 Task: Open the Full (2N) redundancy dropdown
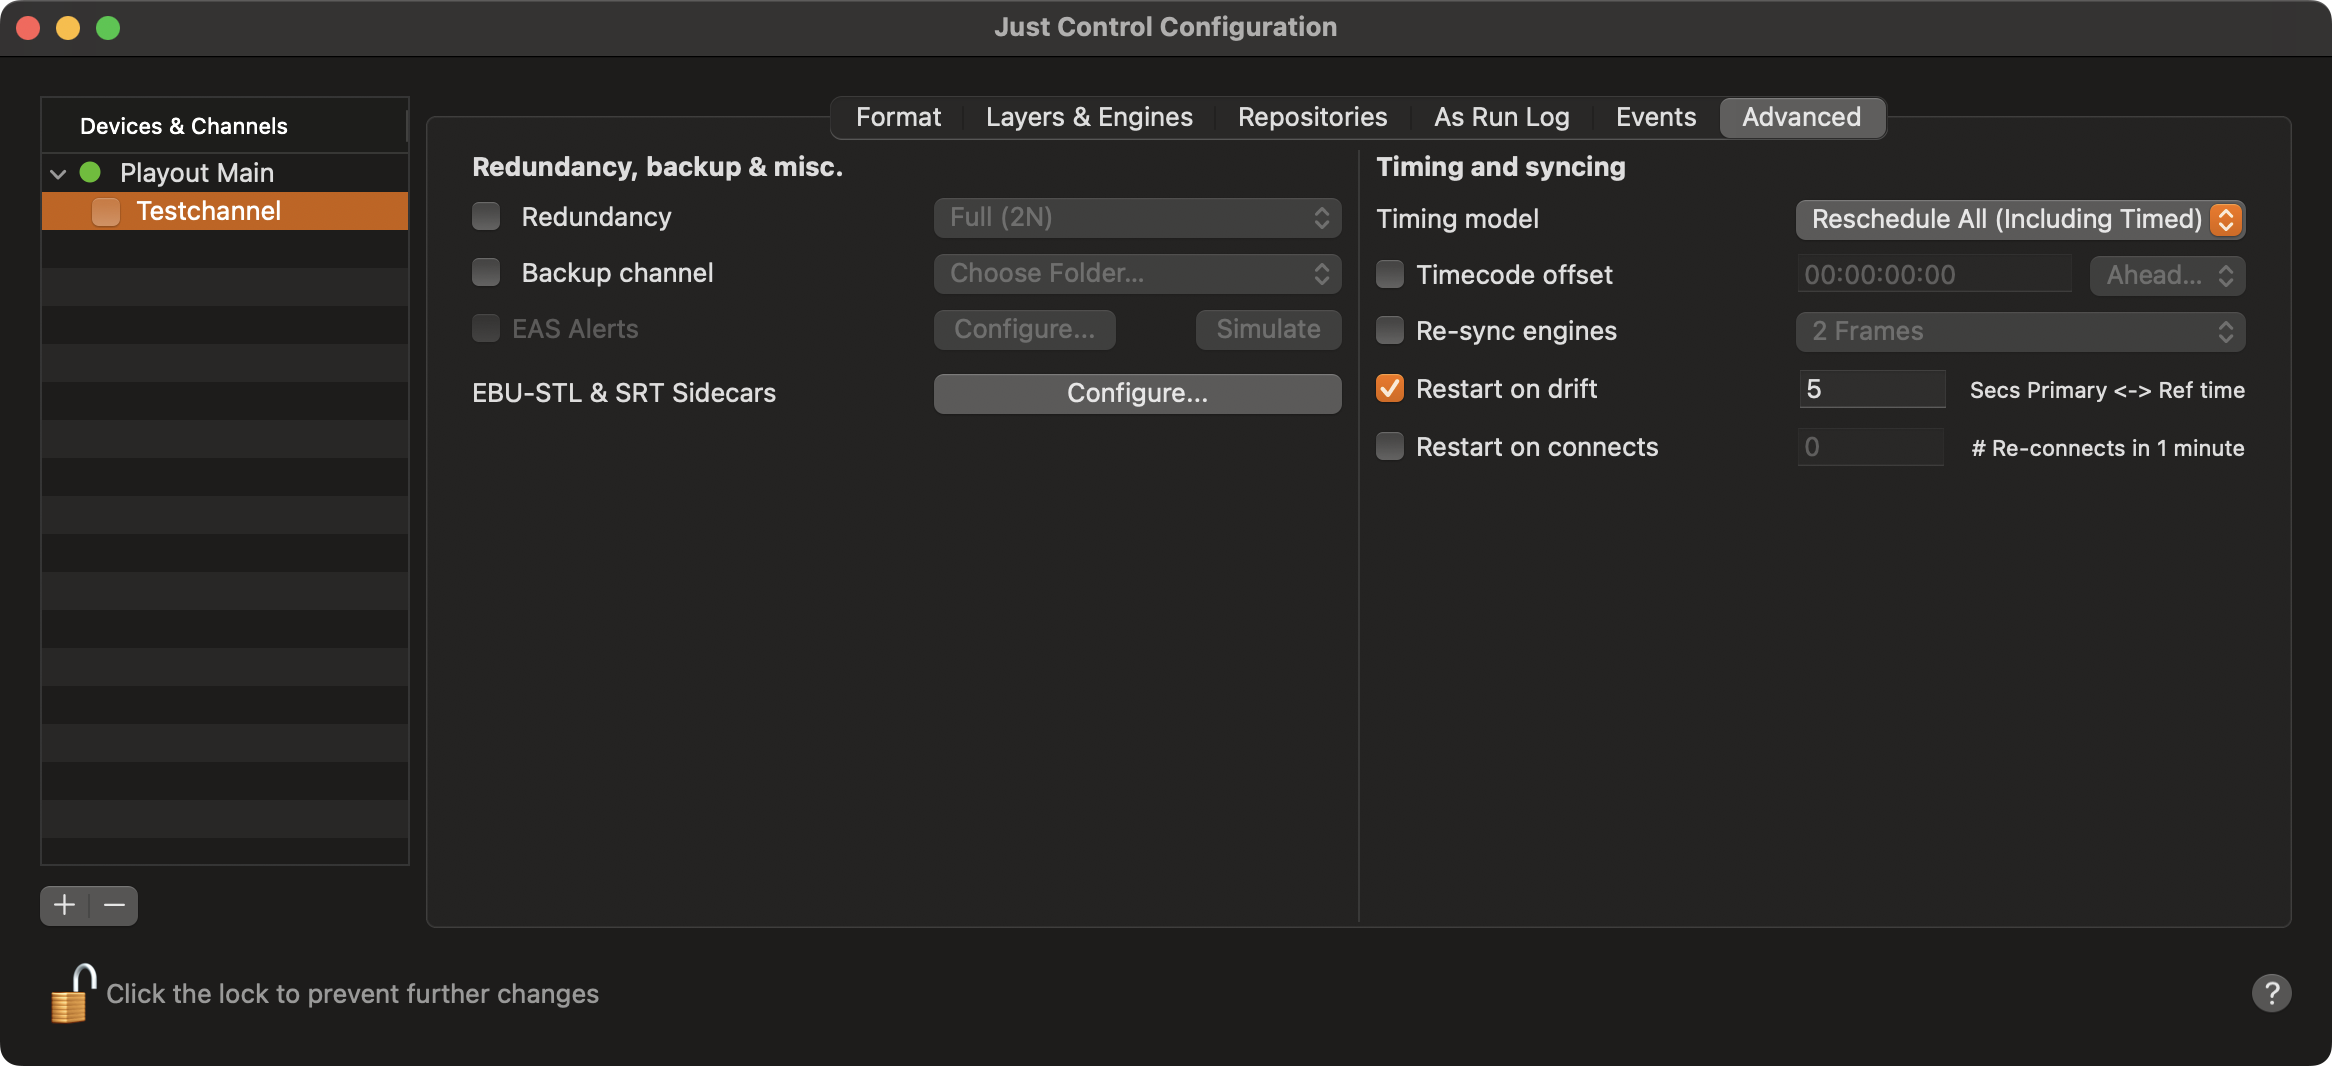1137,217
